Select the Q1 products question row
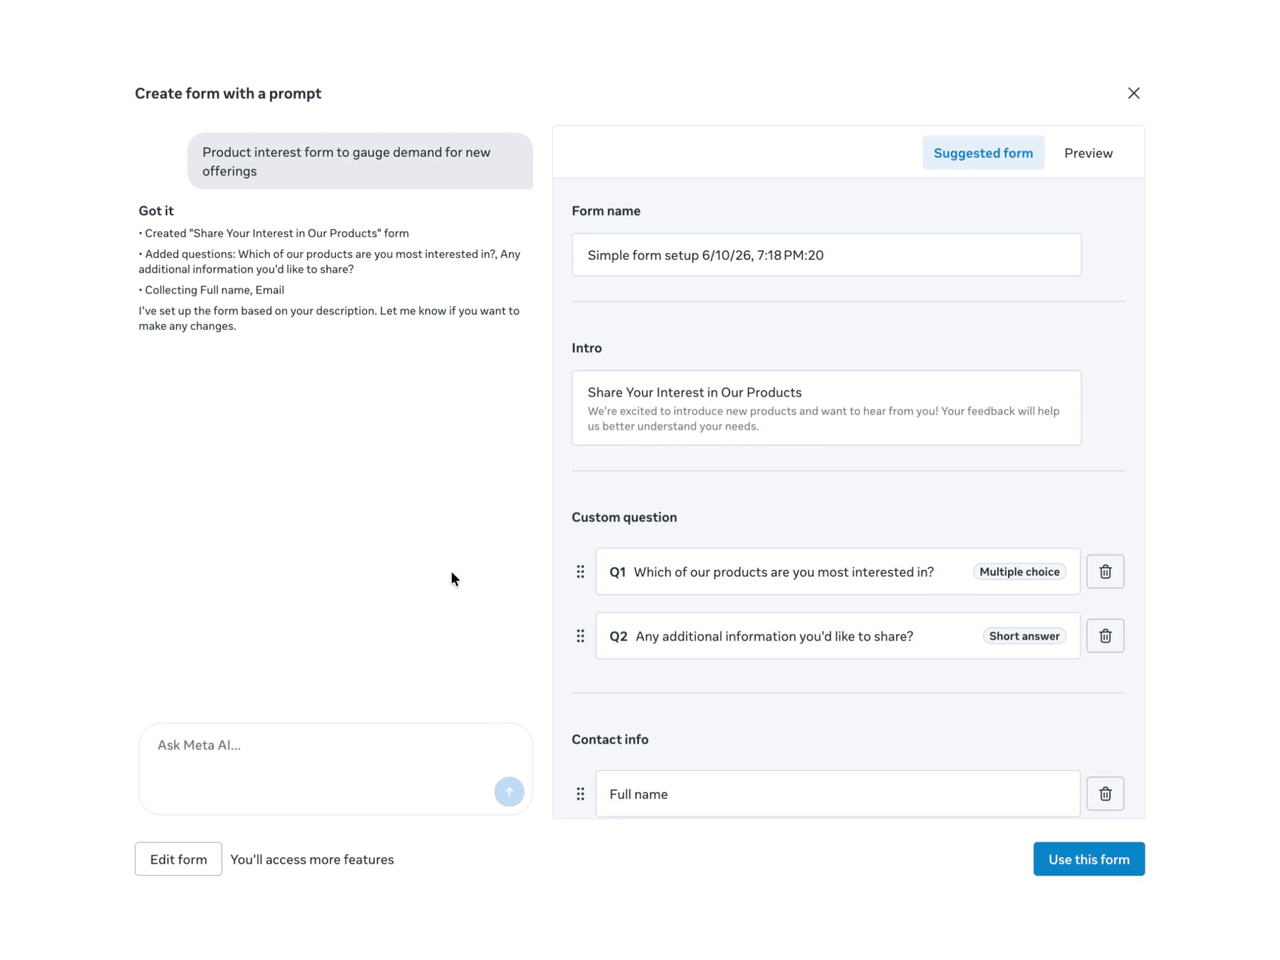 pyautogui.click(x=838, y=572)
